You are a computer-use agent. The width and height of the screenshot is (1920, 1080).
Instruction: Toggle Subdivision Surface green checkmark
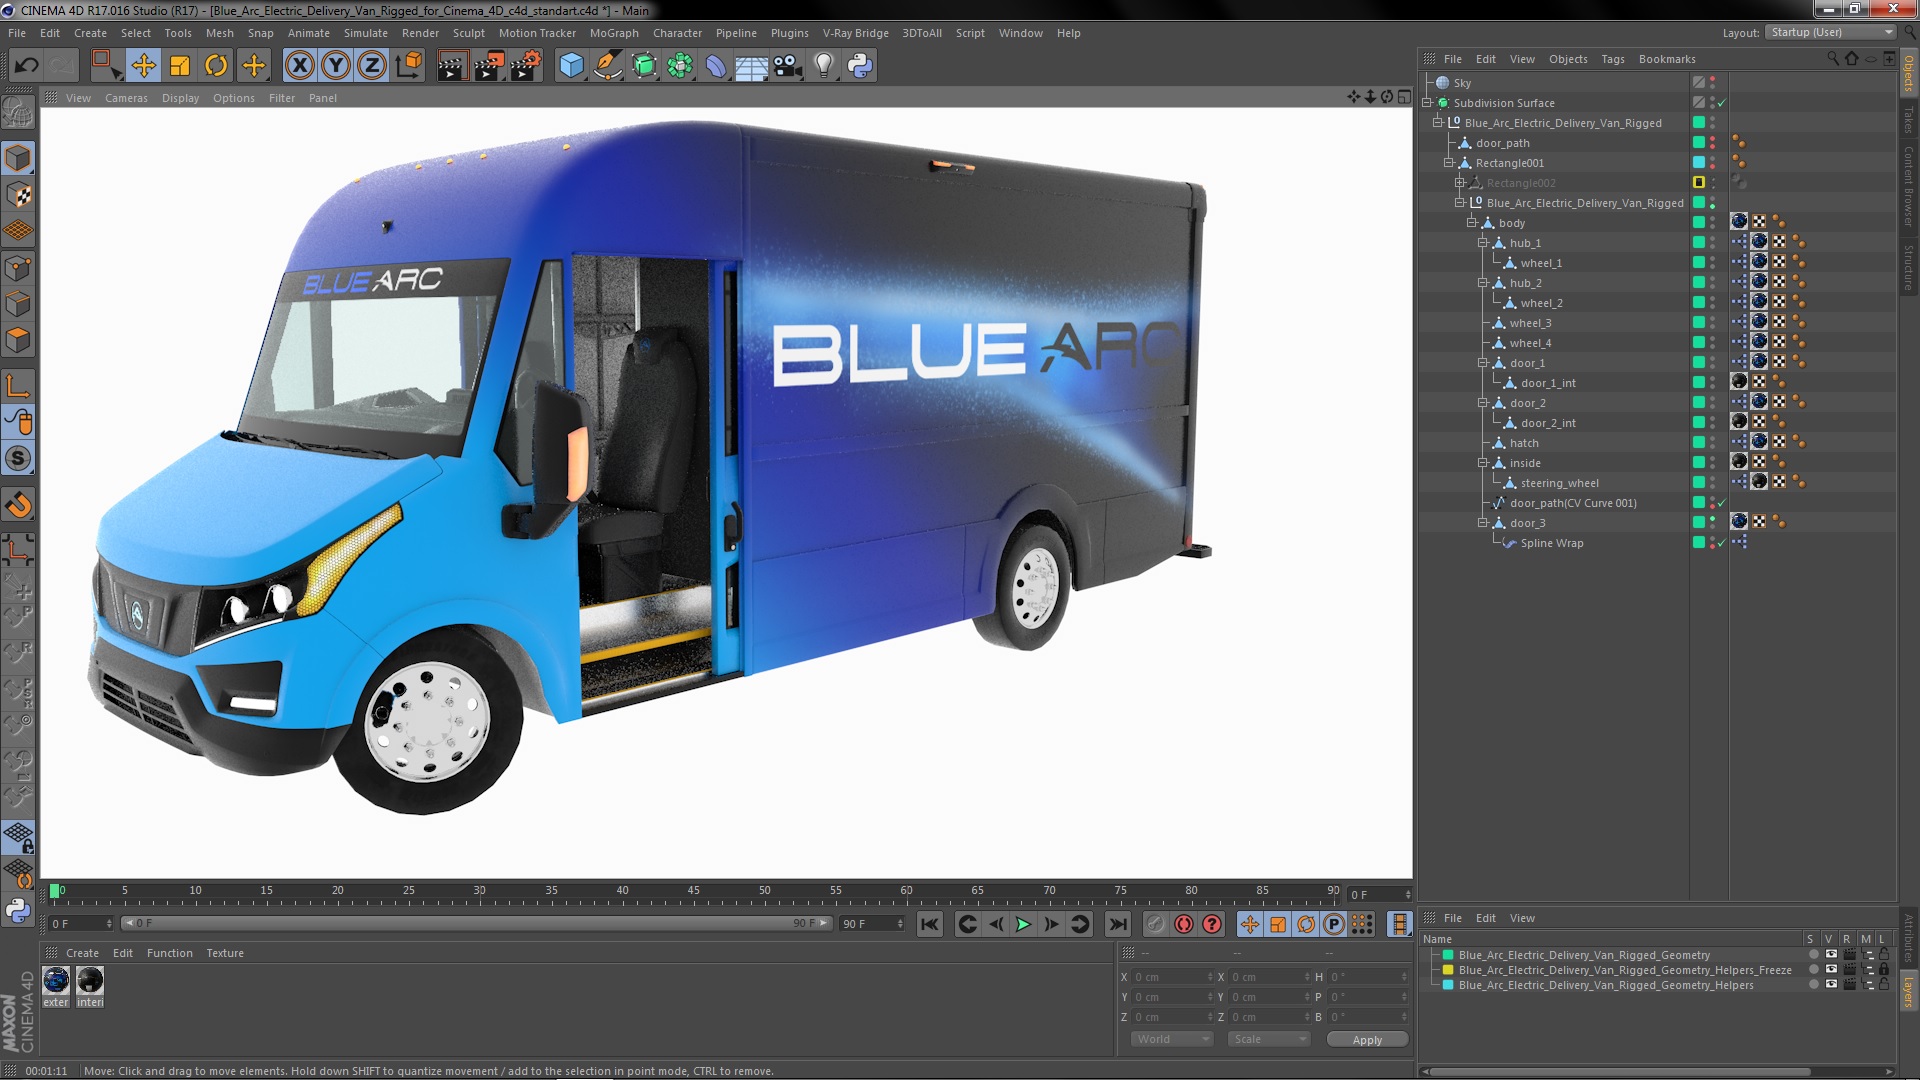coord(1722,103)
